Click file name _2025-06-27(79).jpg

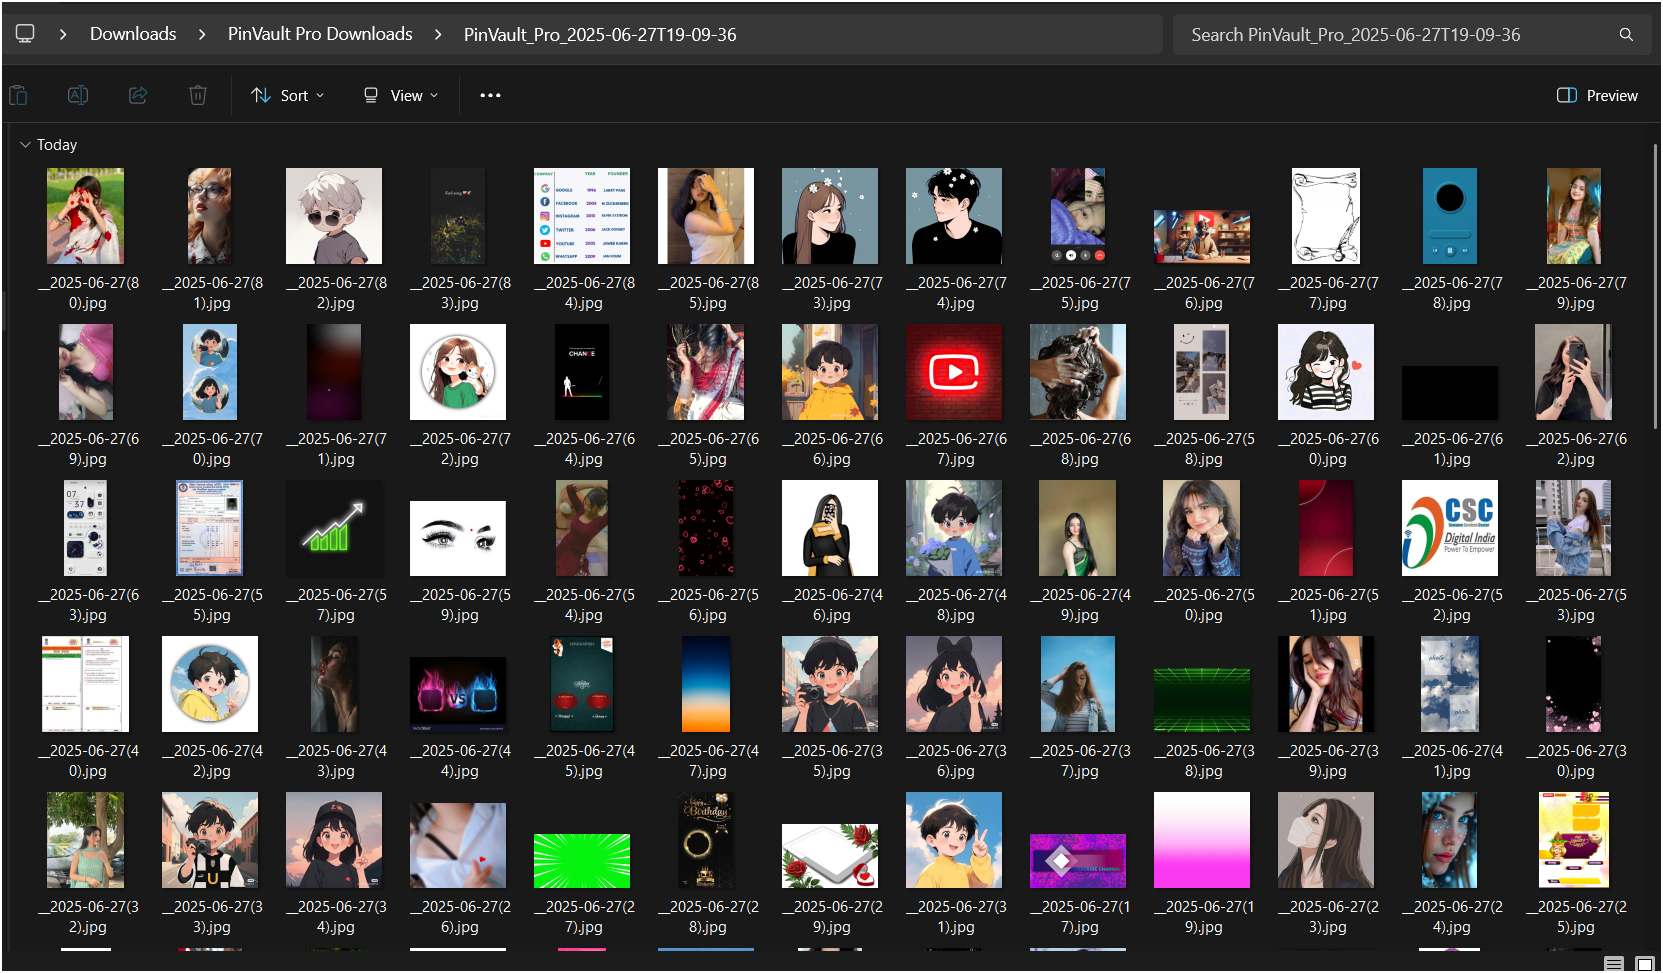pyautogui.click(x=1576, y=293)
